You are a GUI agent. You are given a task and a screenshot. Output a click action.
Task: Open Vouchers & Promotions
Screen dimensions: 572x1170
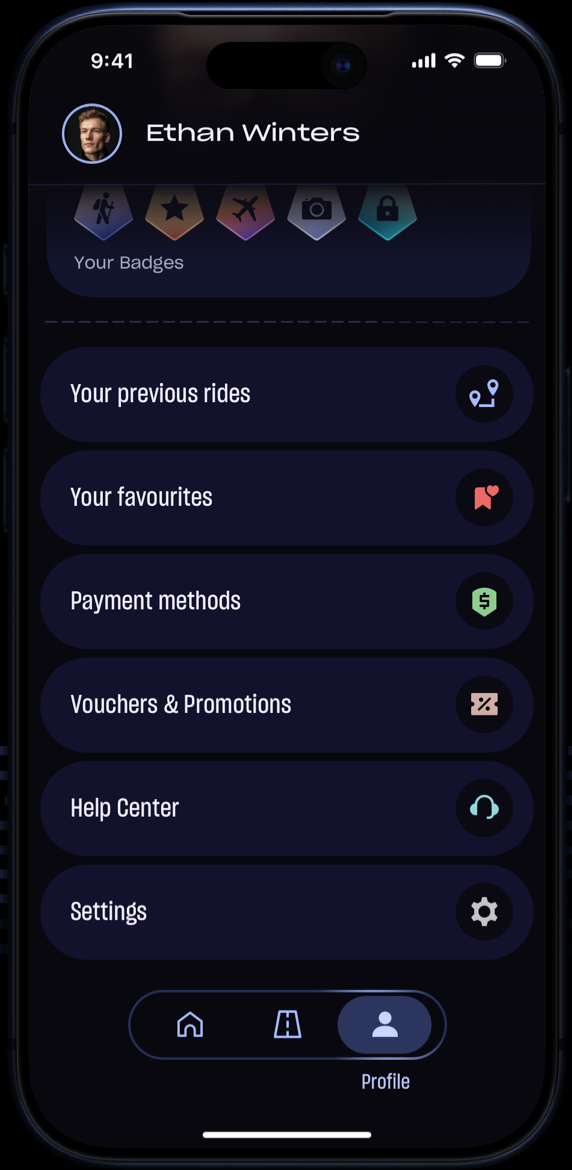(287, 704)
